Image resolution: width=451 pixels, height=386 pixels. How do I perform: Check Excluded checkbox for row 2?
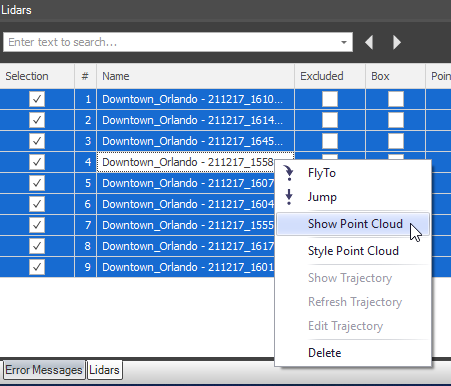[330, 120]
